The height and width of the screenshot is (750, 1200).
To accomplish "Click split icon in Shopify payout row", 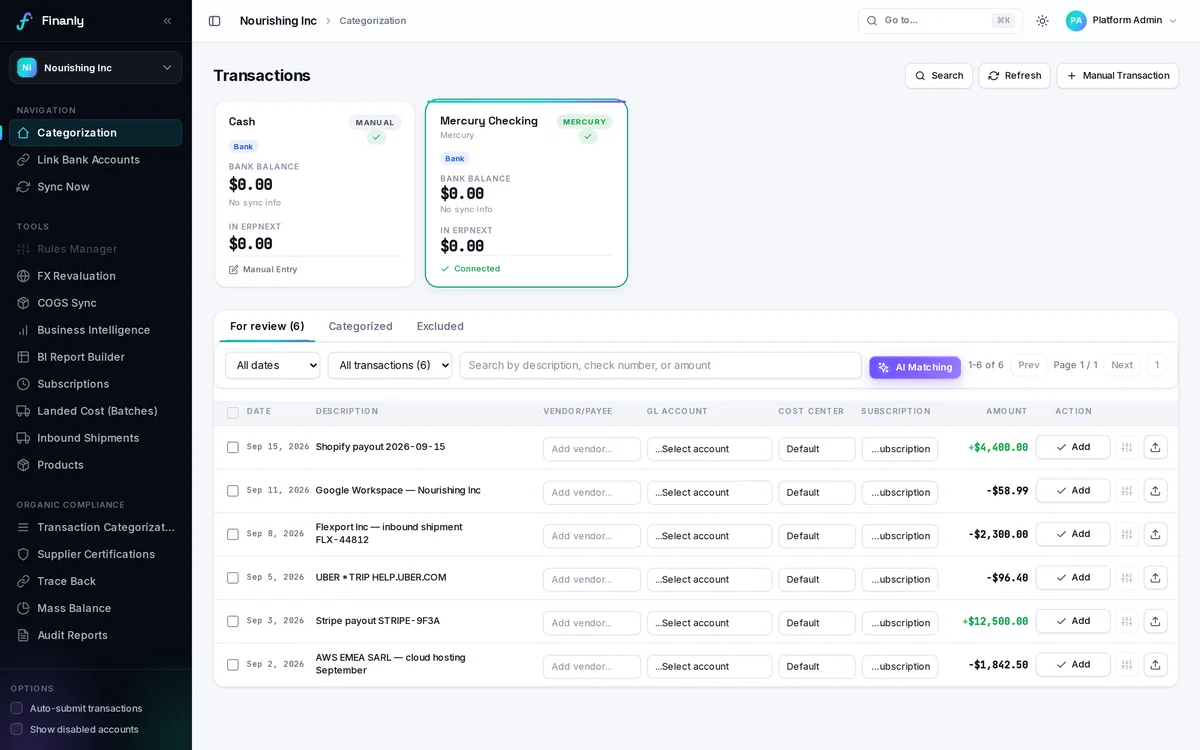I will (1127, 447).
